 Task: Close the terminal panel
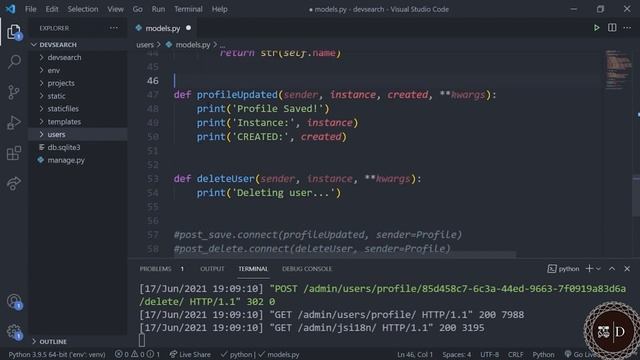point(627,268)
